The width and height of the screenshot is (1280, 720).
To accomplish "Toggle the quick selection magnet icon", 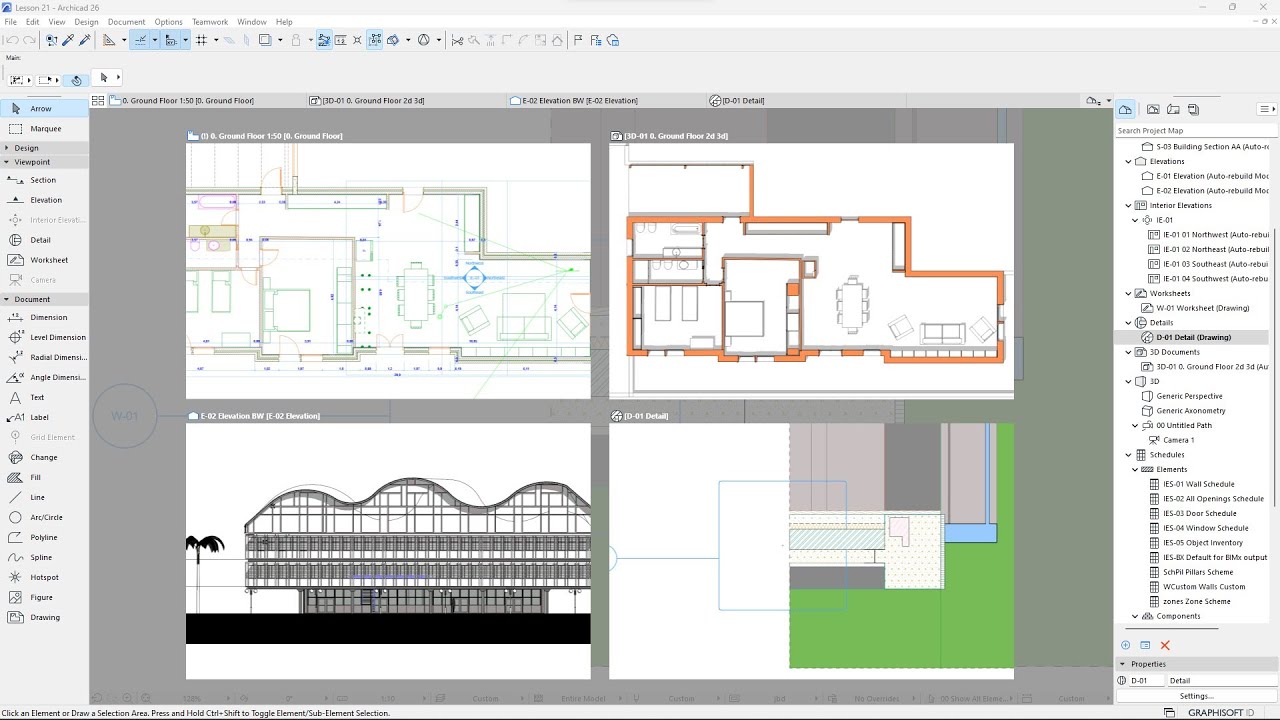I will (76, 79).
